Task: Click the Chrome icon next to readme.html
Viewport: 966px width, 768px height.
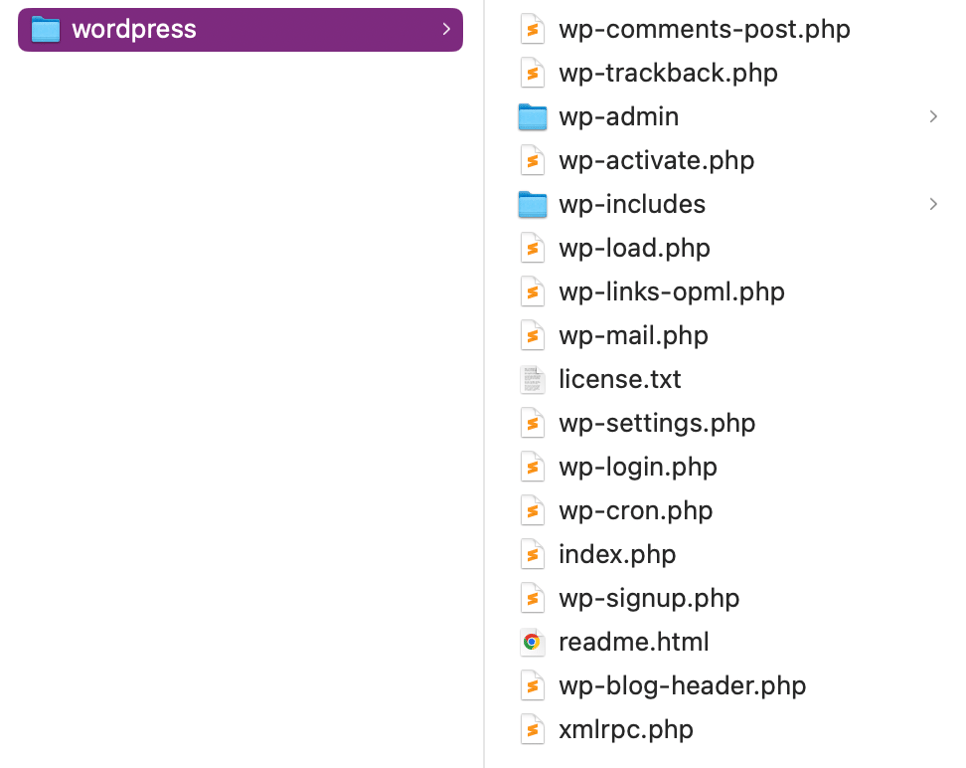Action: [x=532, y=641]
